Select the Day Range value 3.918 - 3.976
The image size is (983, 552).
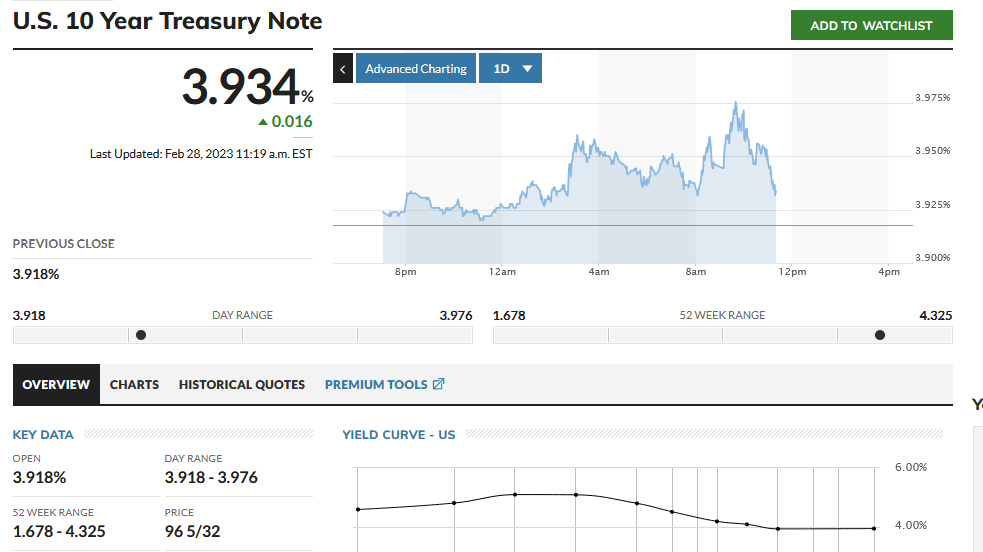pyautogui.click(x=211, y=477)
